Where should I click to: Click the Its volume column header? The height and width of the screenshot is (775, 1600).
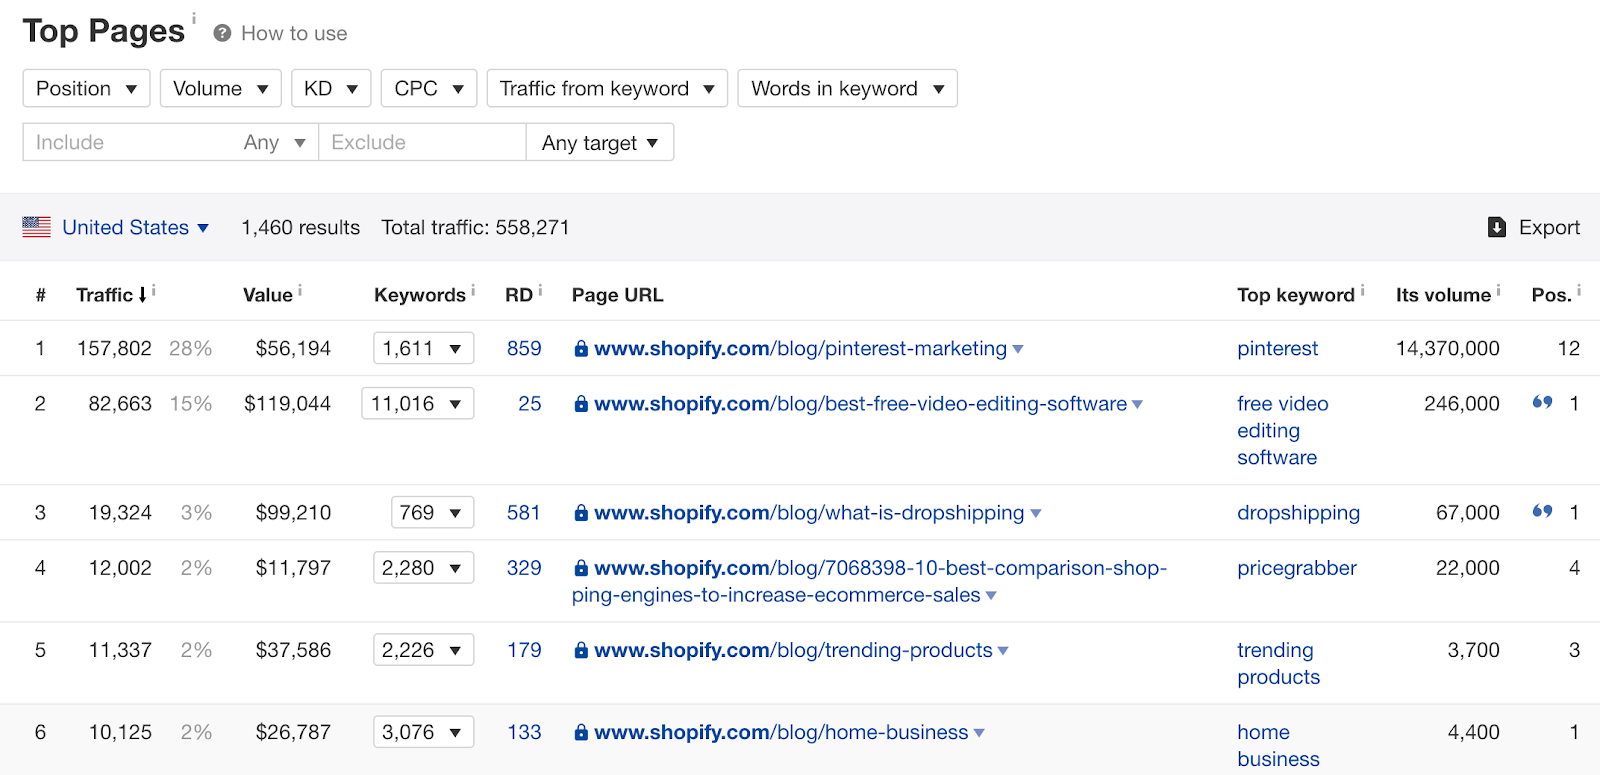[x=1443, y=294]
